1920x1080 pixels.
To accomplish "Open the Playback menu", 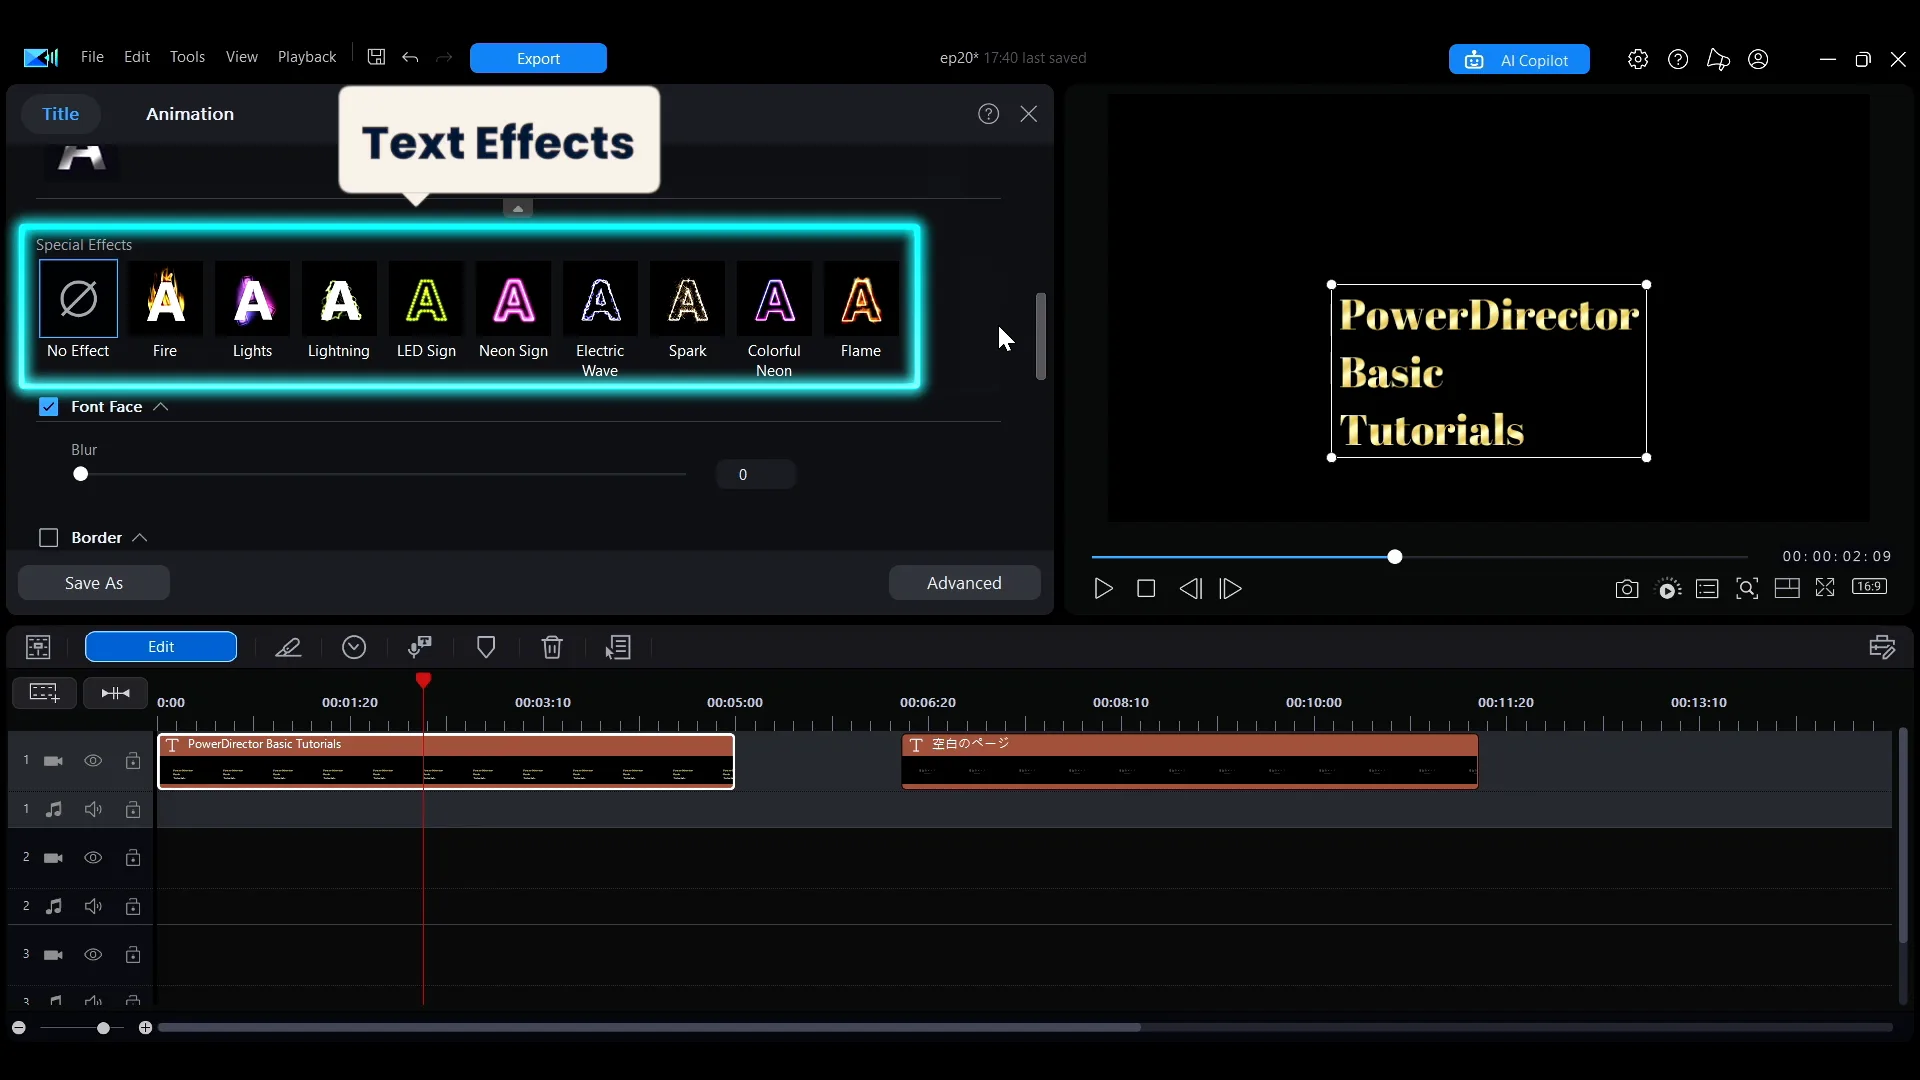I will 306,57.
